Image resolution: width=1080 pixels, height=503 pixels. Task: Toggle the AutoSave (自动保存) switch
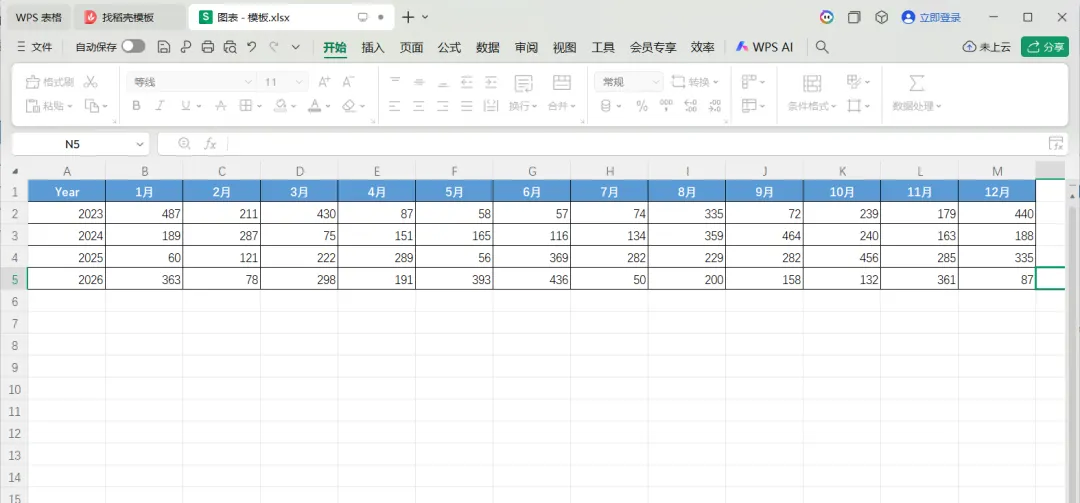tap(134, 46)
